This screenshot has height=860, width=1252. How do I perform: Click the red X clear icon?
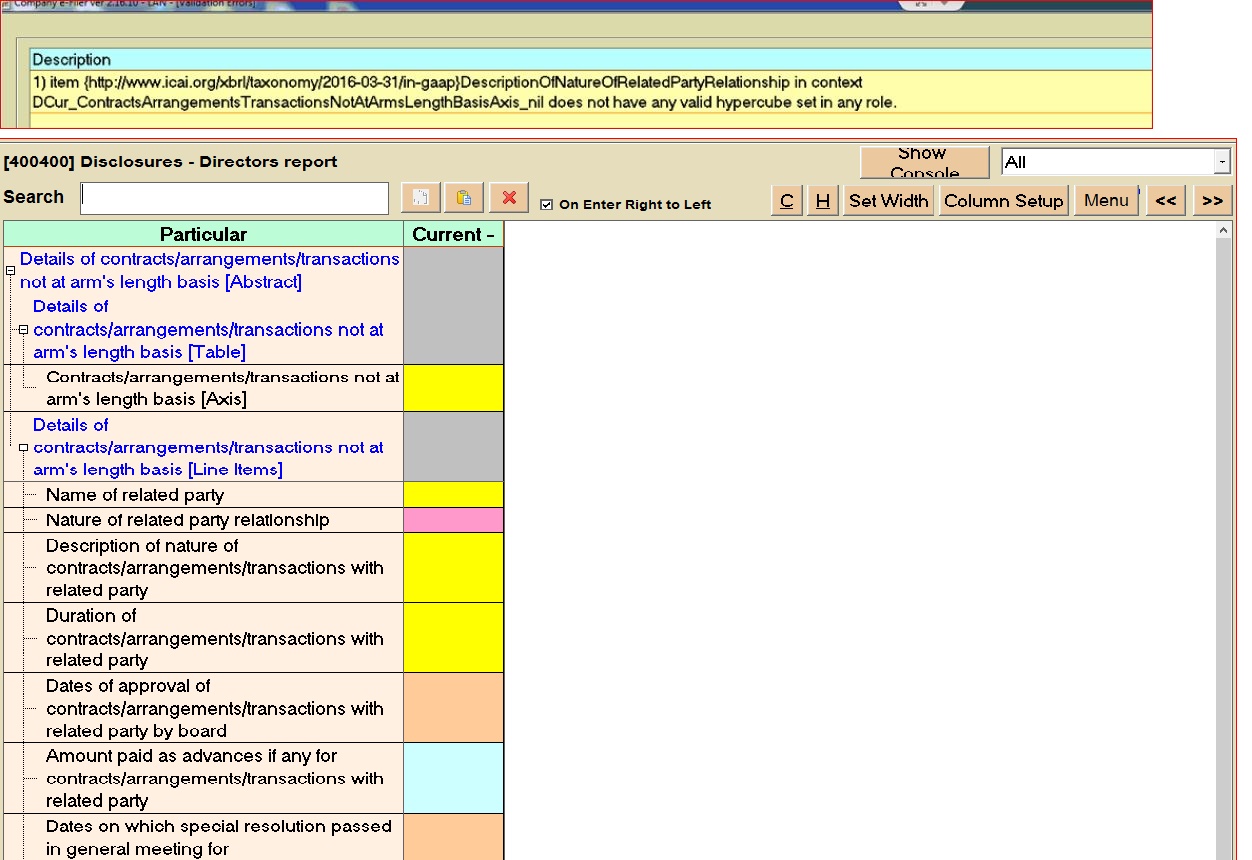tap(509, 198)
